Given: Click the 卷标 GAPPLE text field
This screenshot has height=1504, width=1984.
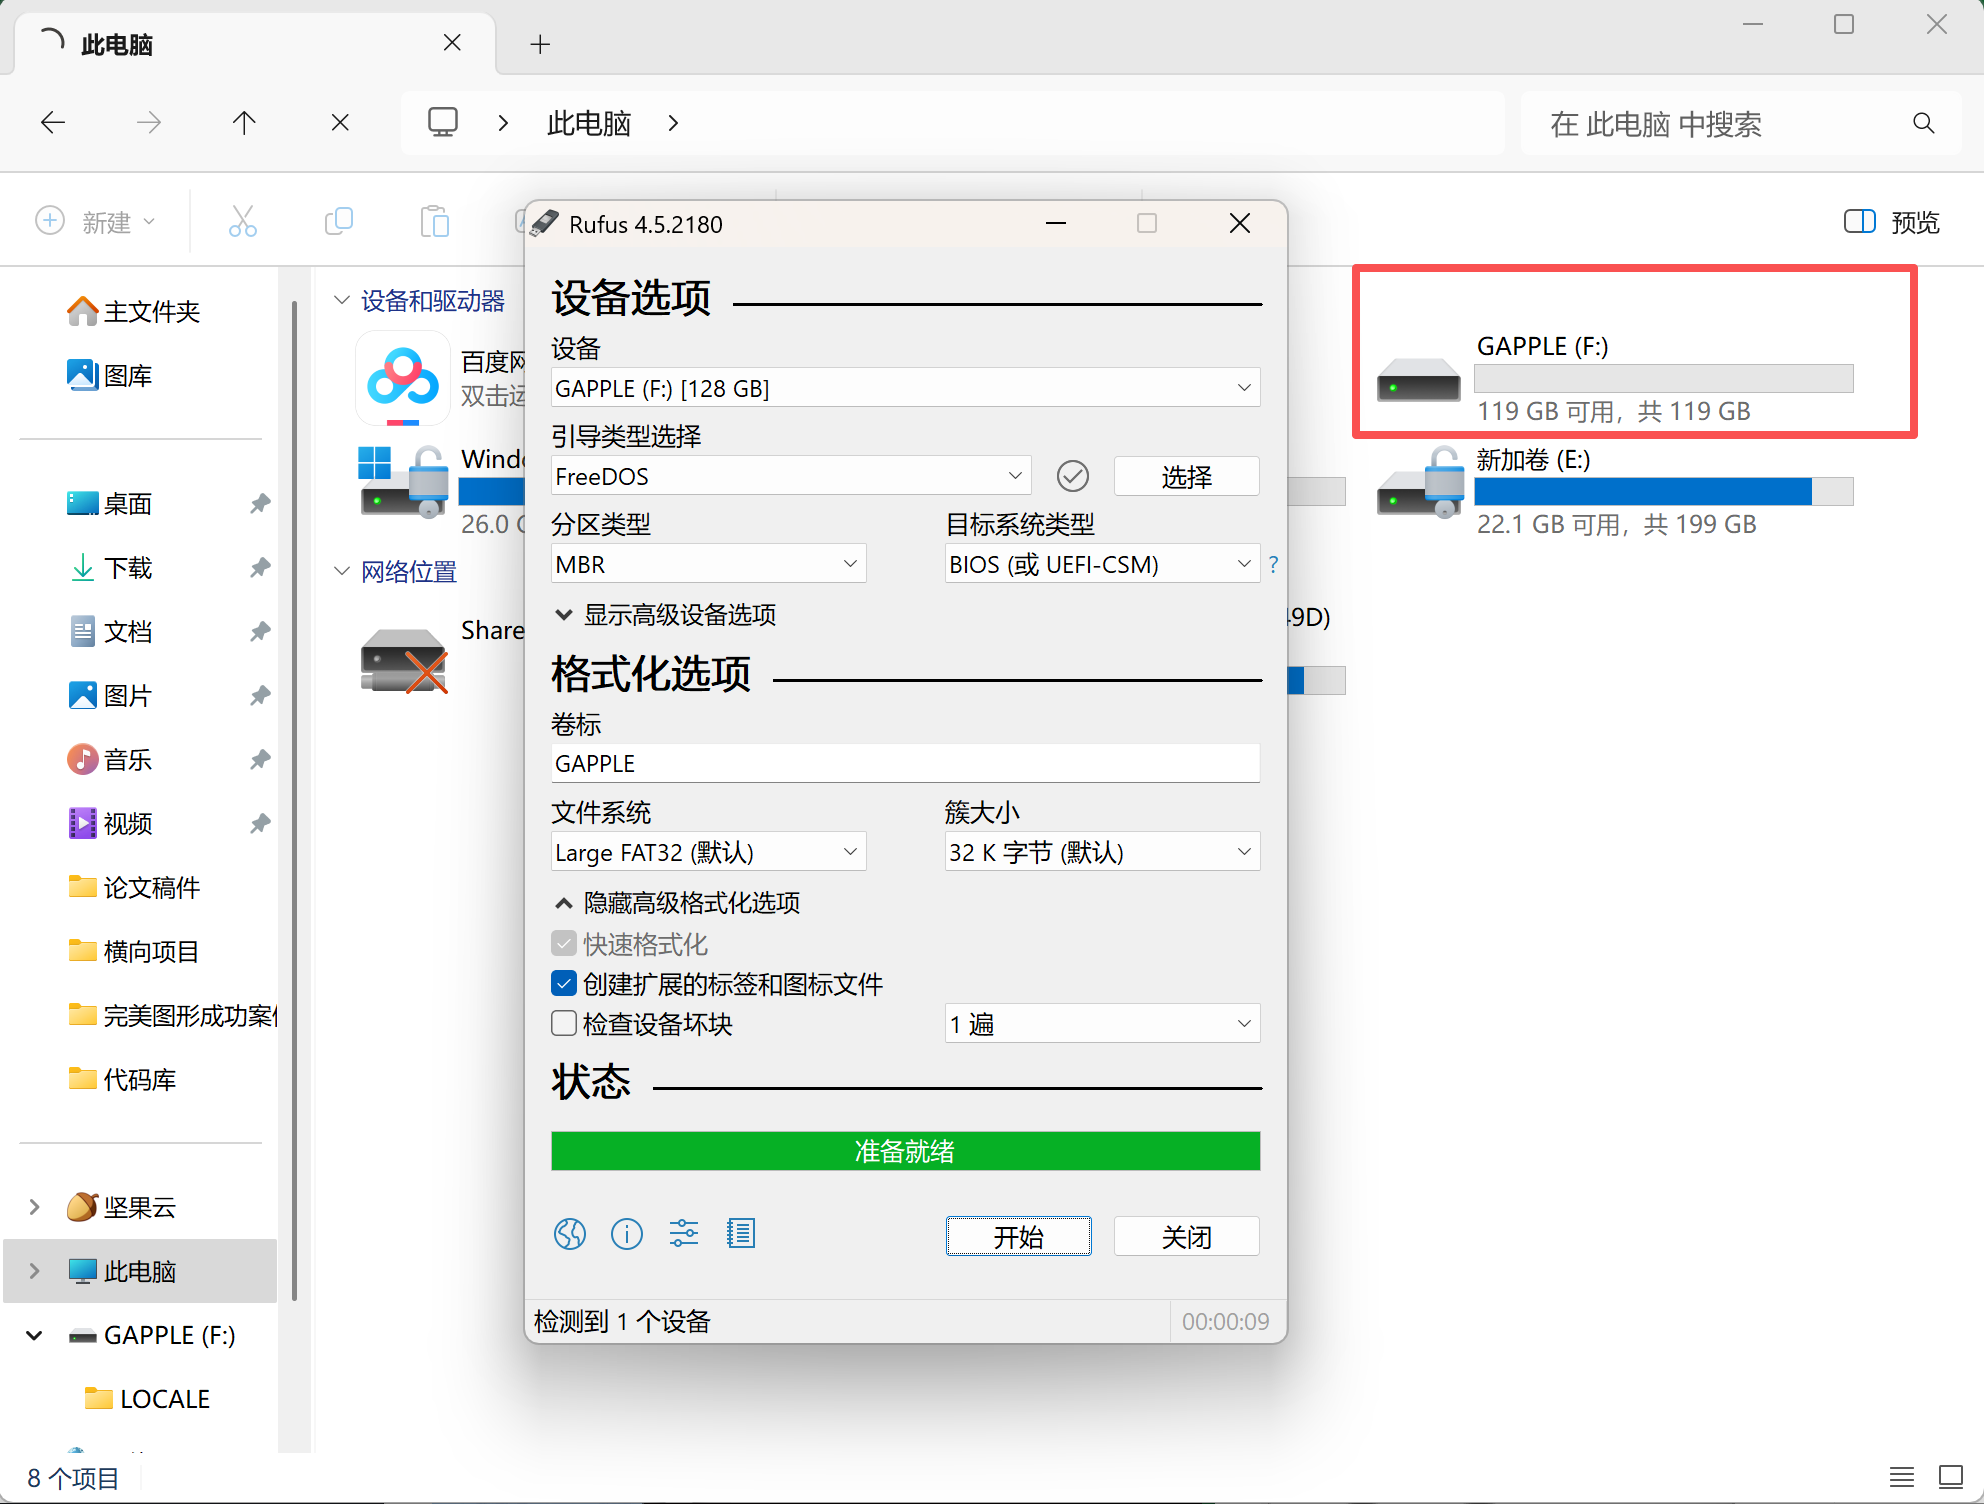Looking at the screenshot, I should coord(905,763).
